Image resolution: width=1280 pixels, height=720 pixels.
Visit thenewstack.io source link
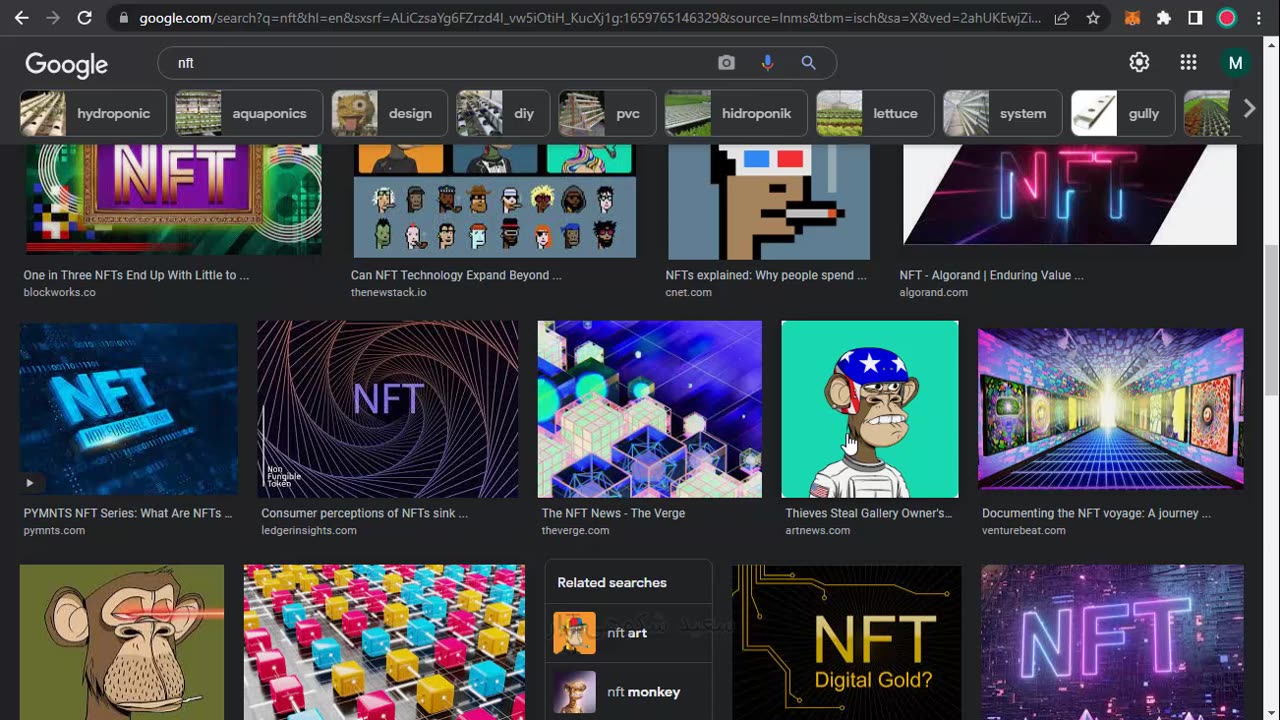tap(388, 292)
